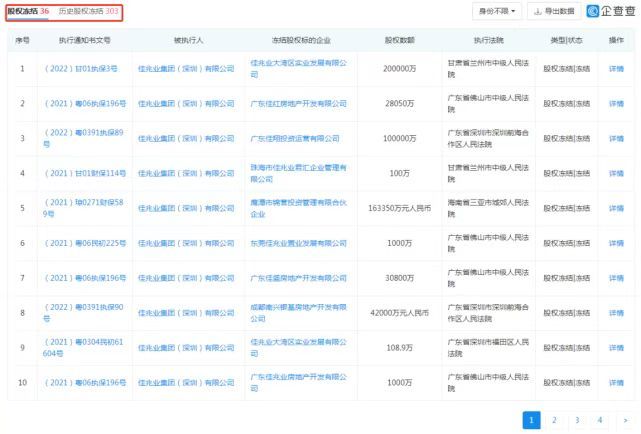Open case link (2022)甘01执保3号 in row 1
The height and width of the screenshot is (434, 641).
point(80,69)
